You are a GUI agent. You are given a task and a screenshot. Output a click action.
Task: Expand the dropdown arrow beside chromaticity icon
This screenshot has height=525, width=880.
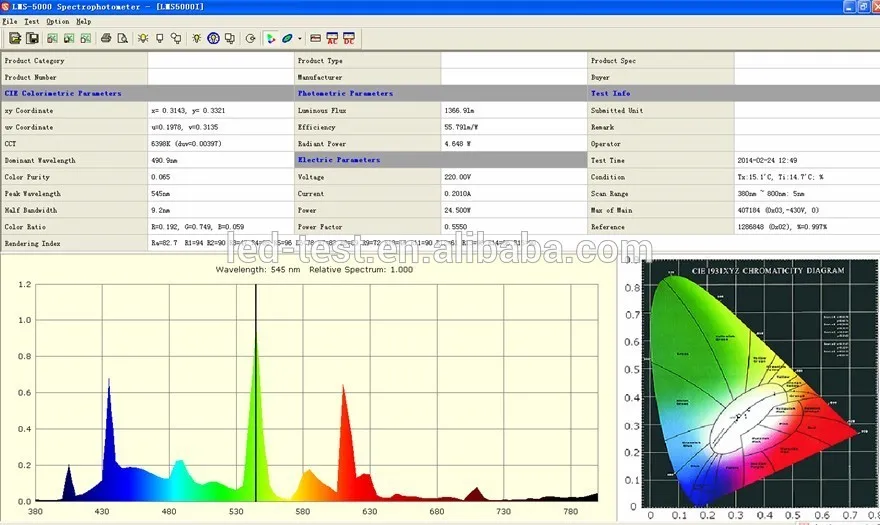coord(299,39)
